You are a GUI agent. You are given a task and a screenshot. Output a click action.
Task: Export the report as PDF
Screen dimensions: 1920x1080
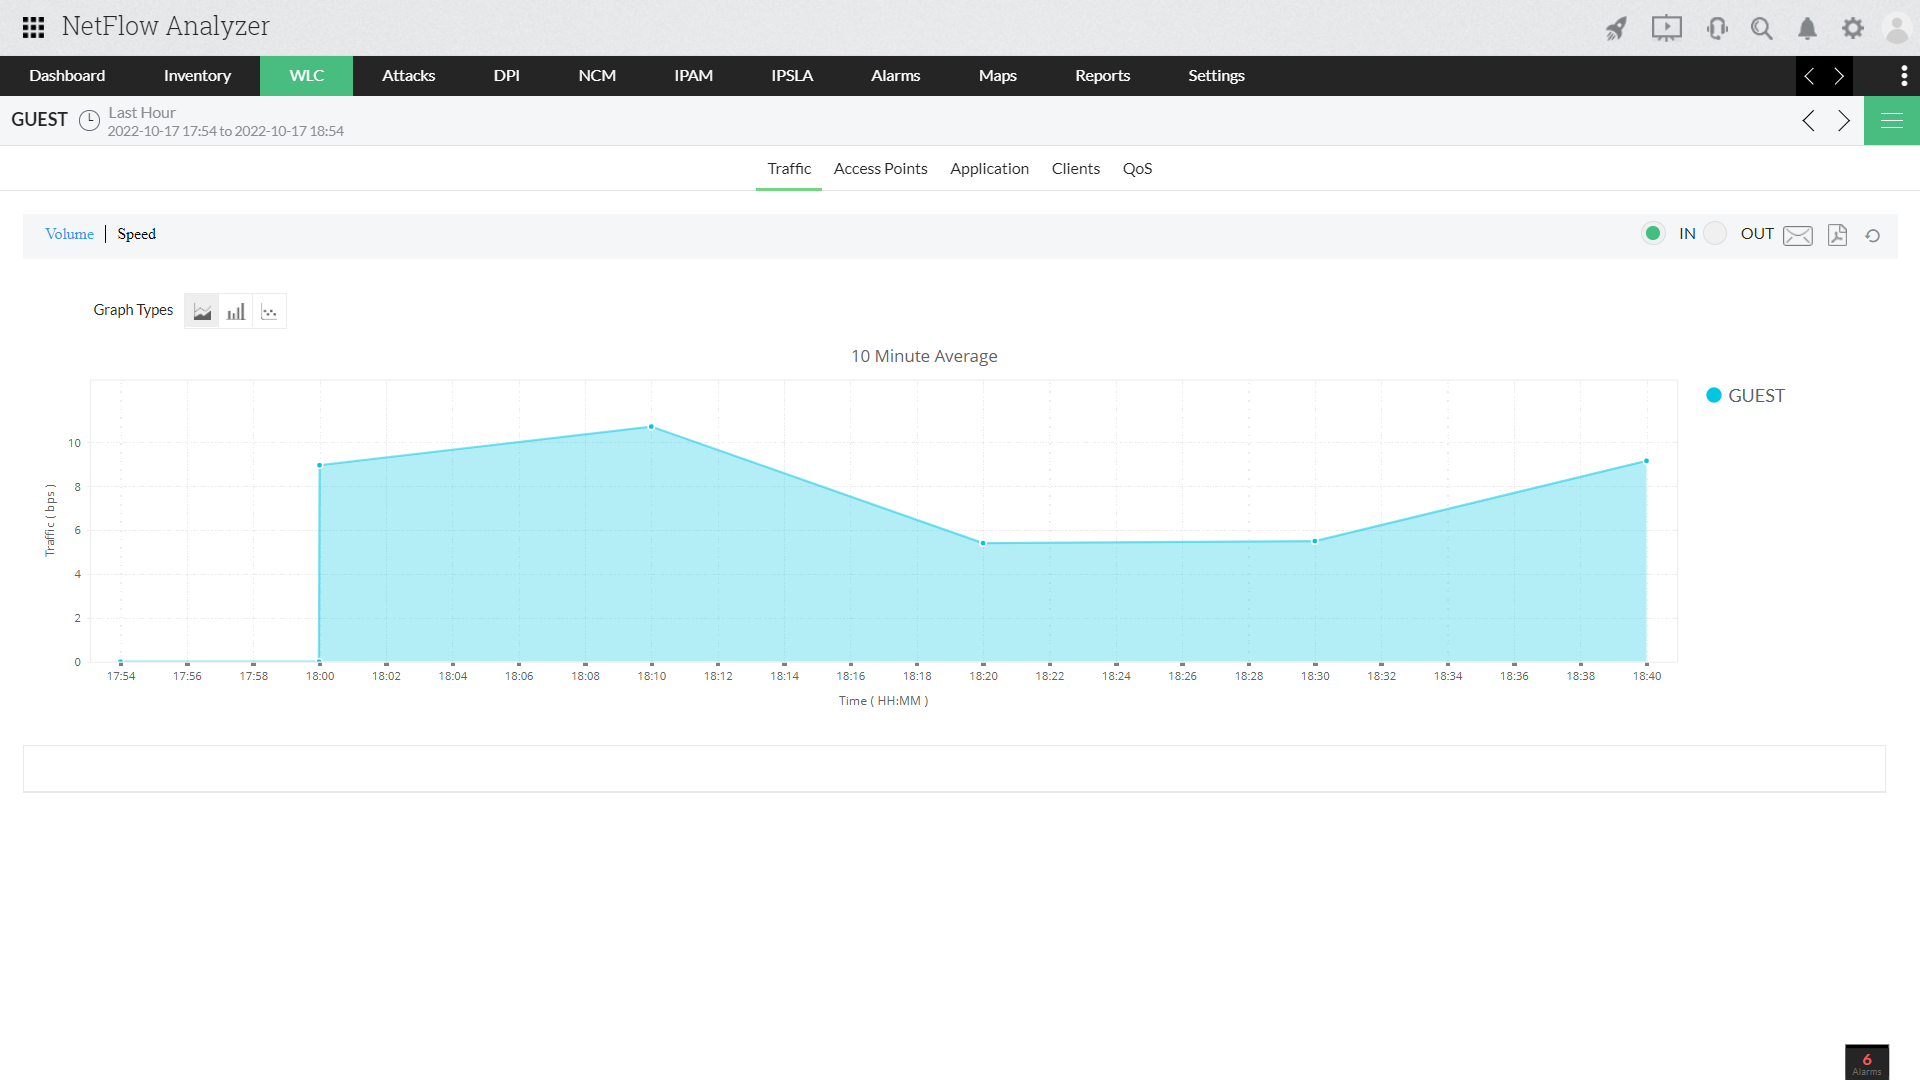[1837, 235]
